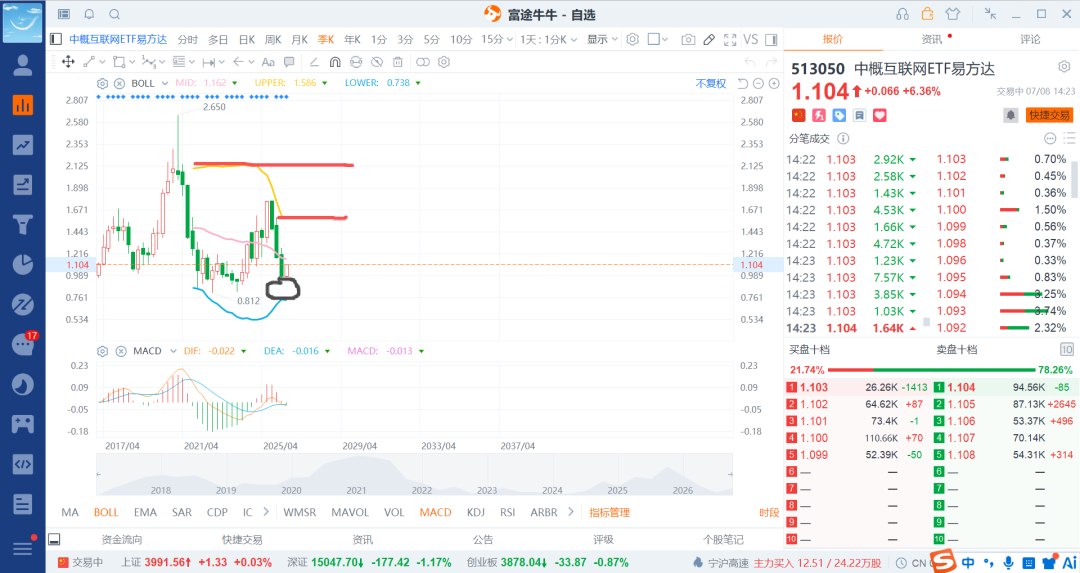Open the UPPER 1.586 line dropdown arrow
1080x573 pixels.
tap(324, 83)
